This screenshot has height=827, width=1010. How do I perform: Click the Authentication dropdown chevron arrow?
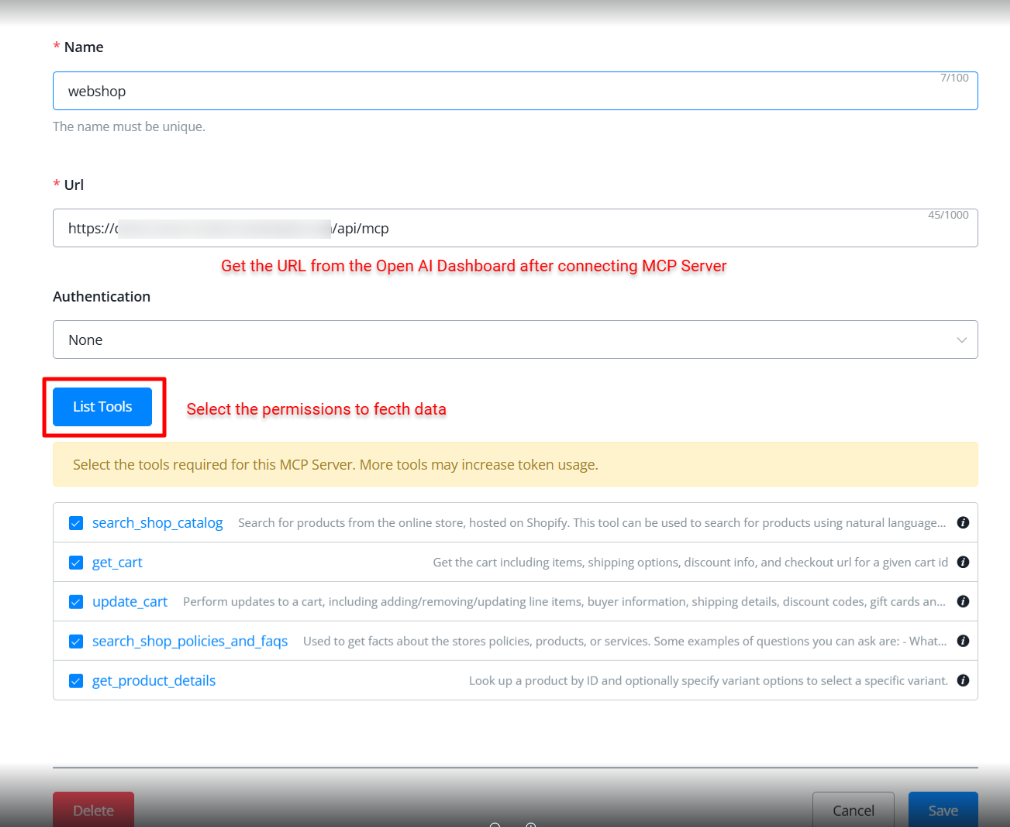961,340
